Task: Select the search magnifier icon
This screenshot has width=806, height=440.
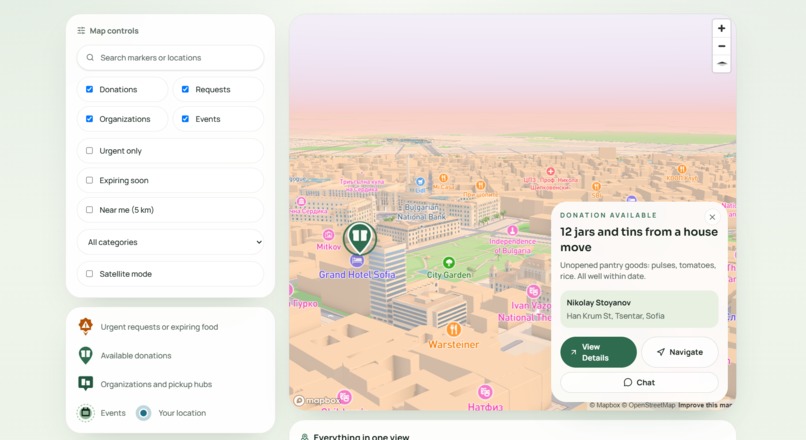Action: coord(90,58)
